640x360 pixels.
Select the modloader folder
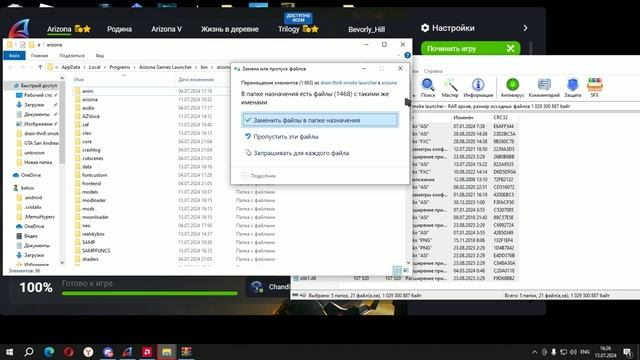[x=94, y=200]
